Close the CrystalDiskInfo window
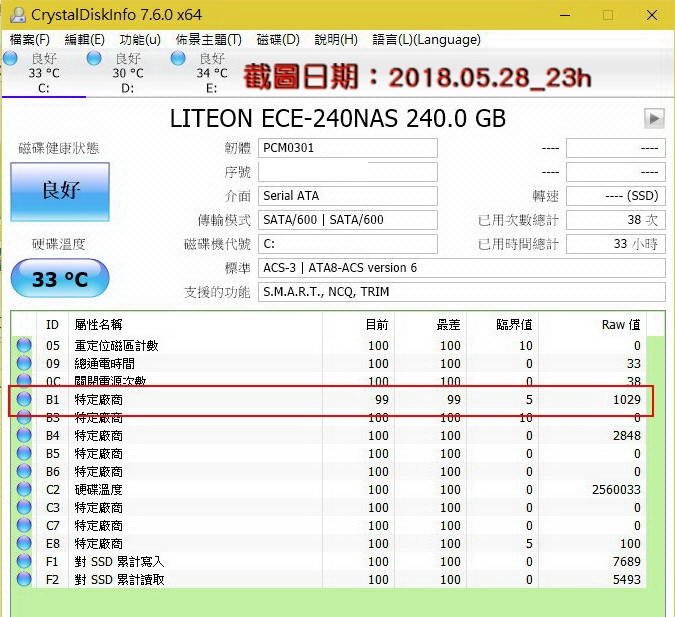The image size is (675, 617). [x=652, y=15]
